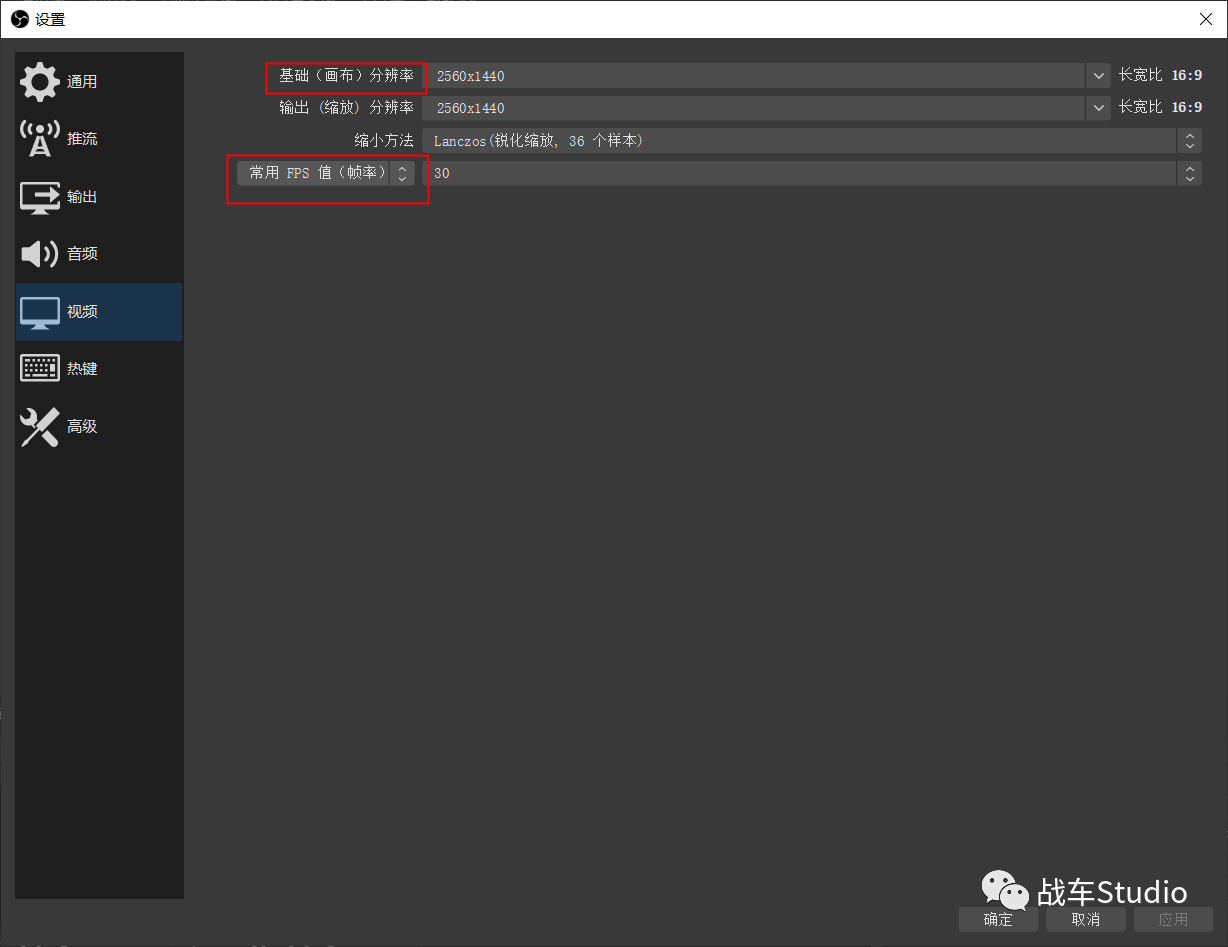Click second 长宽比 16:9 text
This screenshot has height=947, width=1228.
coord(1160,107)
